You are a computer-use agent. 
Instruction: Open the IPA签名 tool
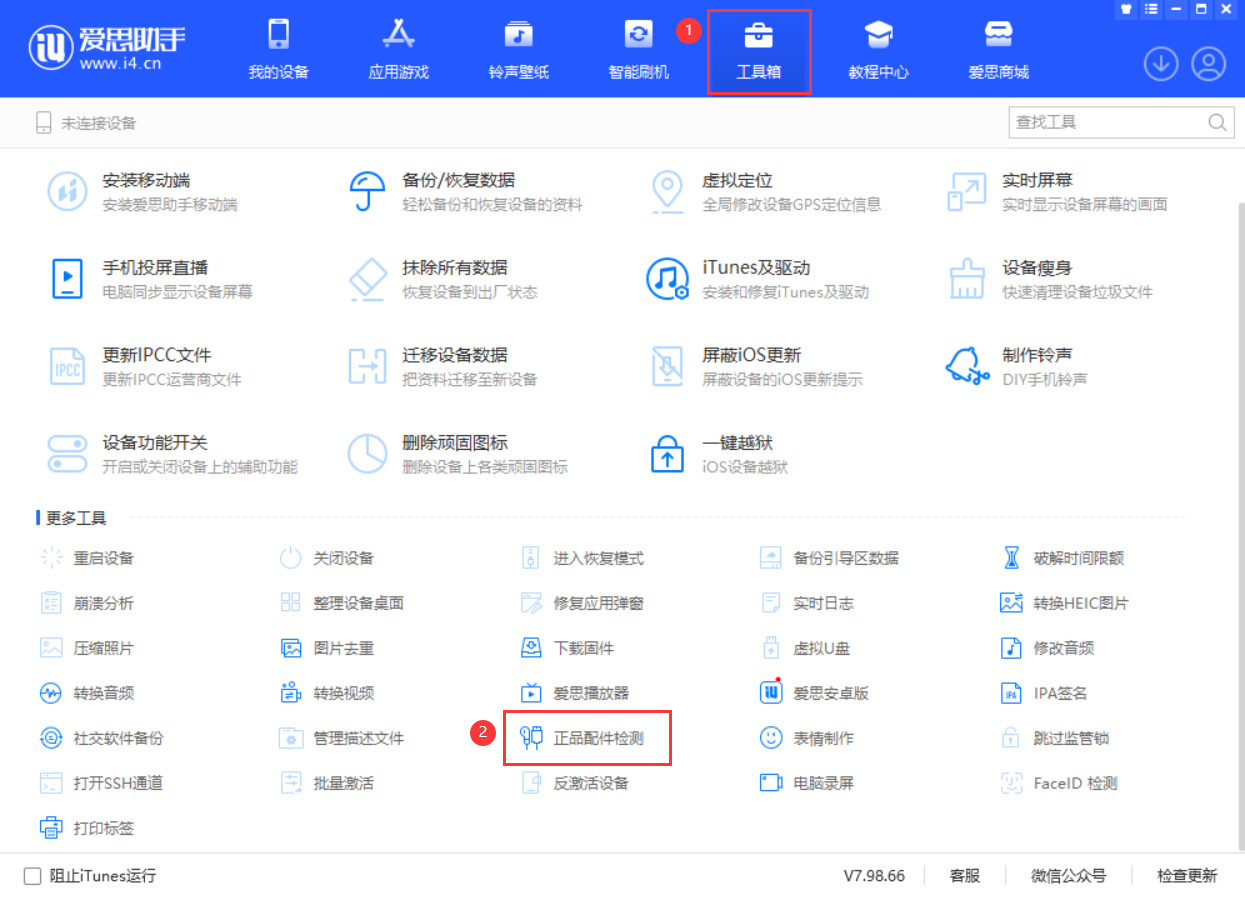pos(1044,693)
